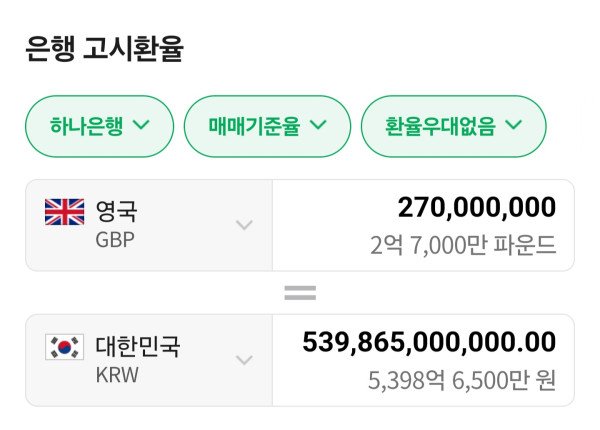Select the 대한민국 country name
Screen dimensions: 600x430
coord(138,346)
